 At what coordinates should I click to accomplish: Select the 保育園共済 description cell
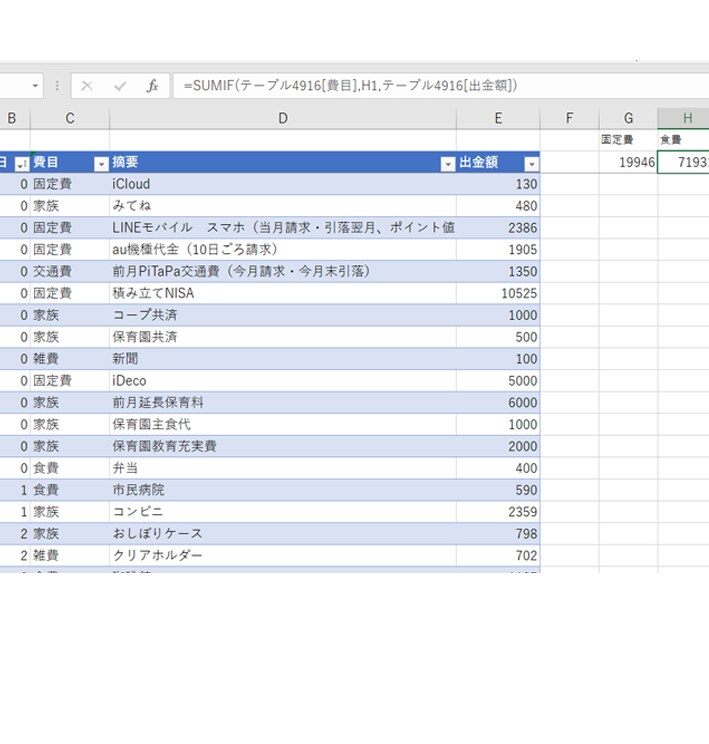(283, 337)
